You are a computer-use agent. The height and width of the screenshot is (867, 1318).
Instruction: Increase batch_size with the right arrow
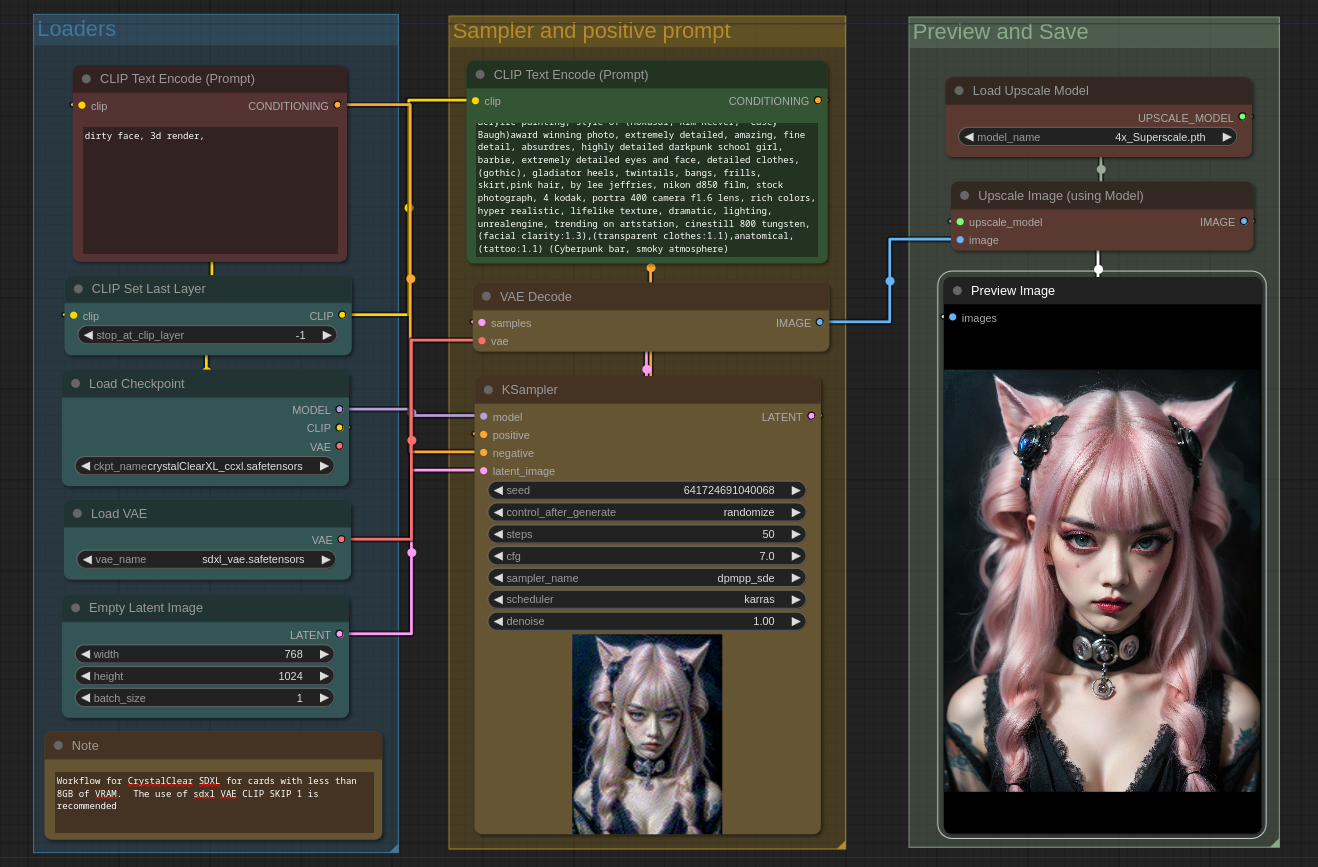point(324,698)
